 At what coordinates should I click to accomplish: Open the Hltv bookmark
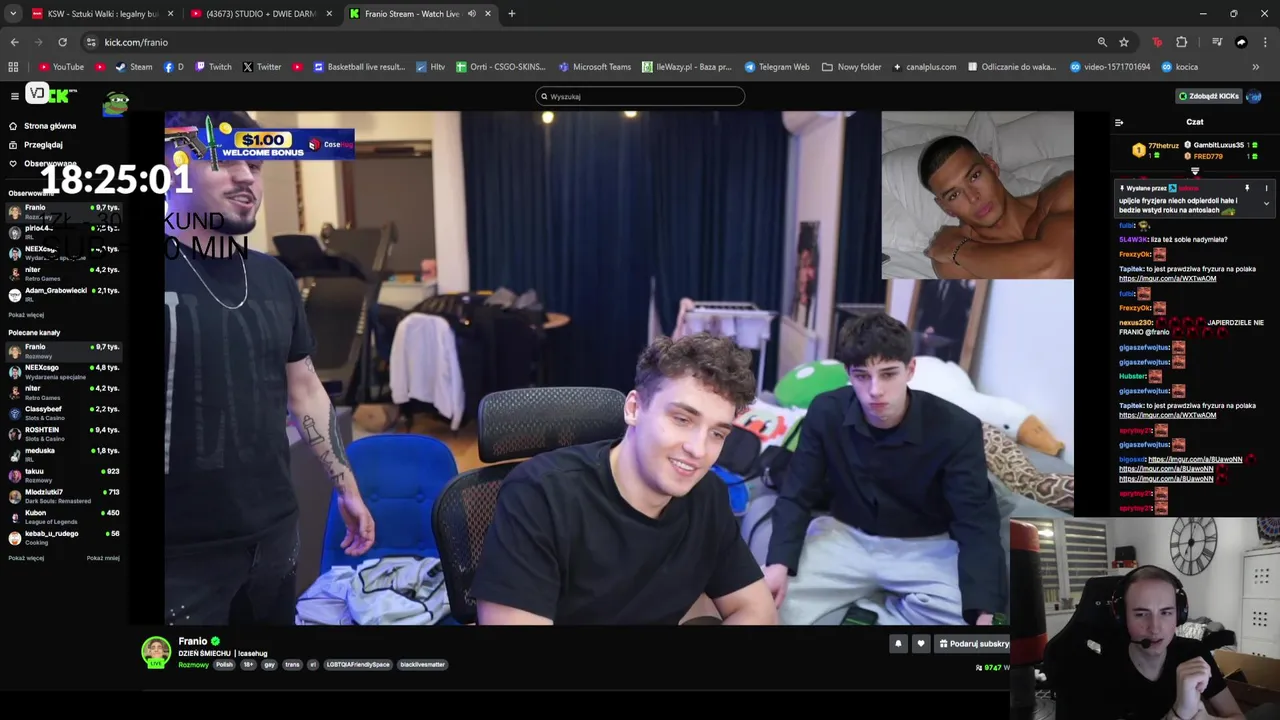point(430,67)
